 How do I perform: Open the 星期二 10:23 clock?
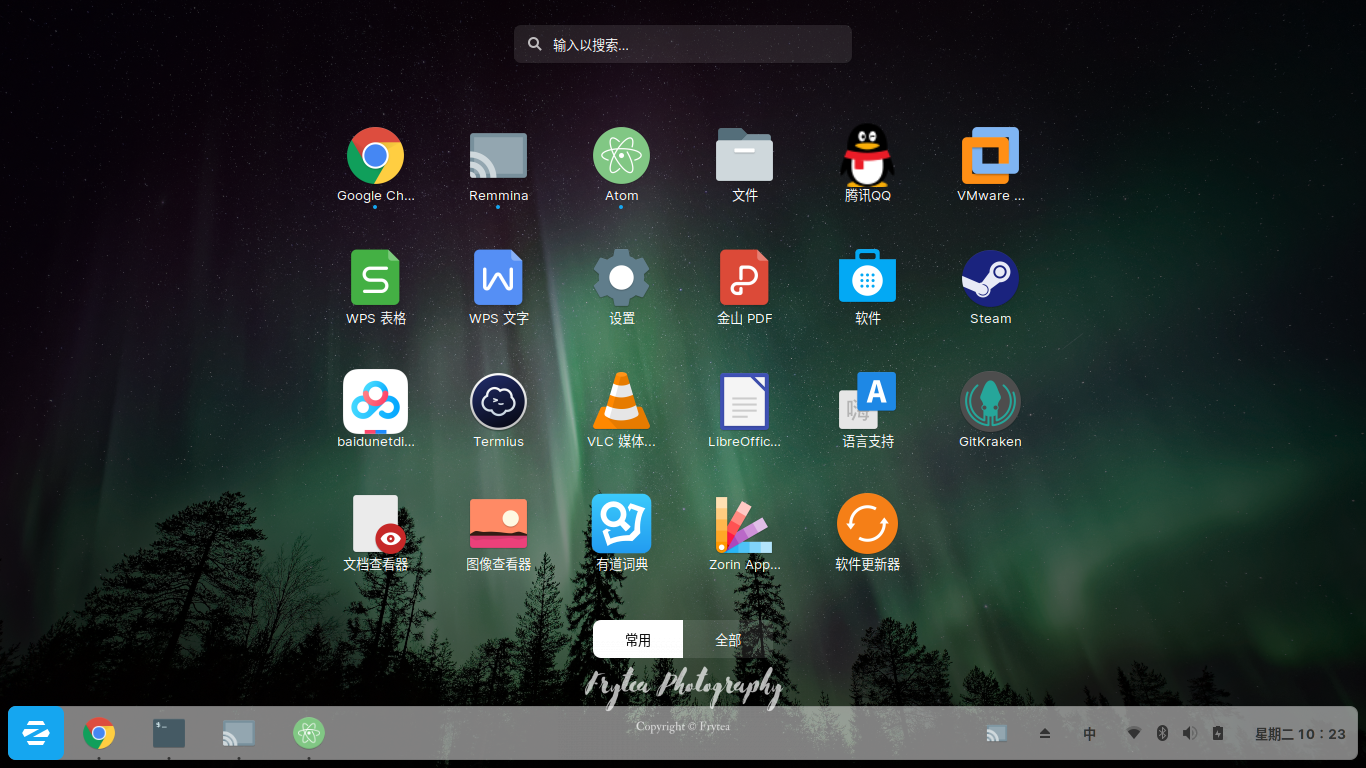click(1300, 734)
